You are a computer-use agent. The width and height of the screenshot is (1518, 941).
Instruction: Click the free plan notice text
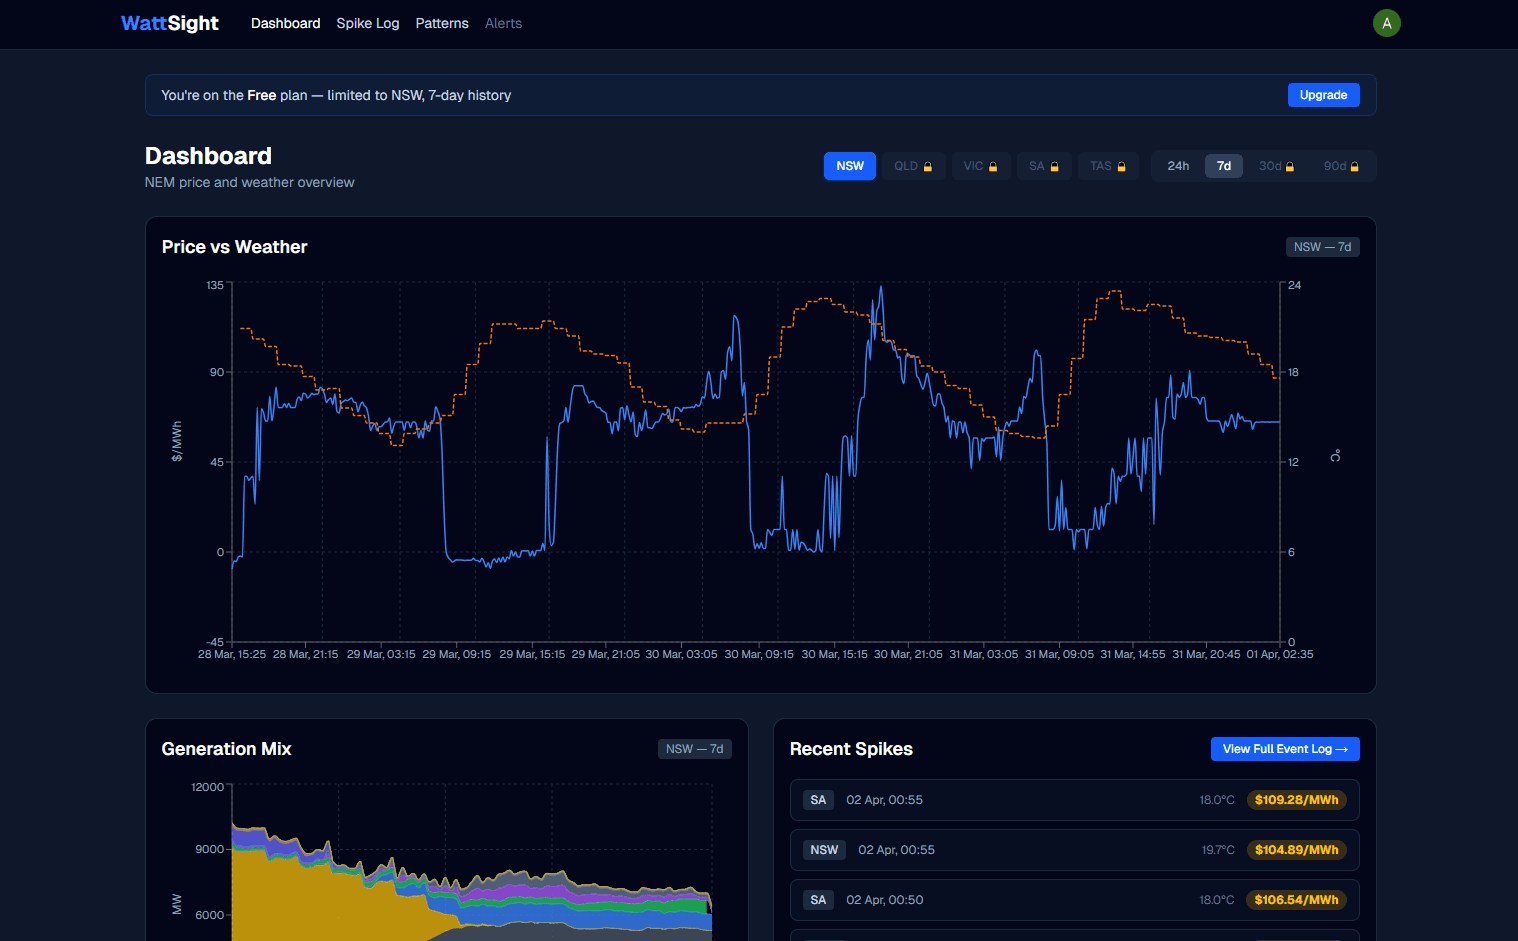coord(336,95)
